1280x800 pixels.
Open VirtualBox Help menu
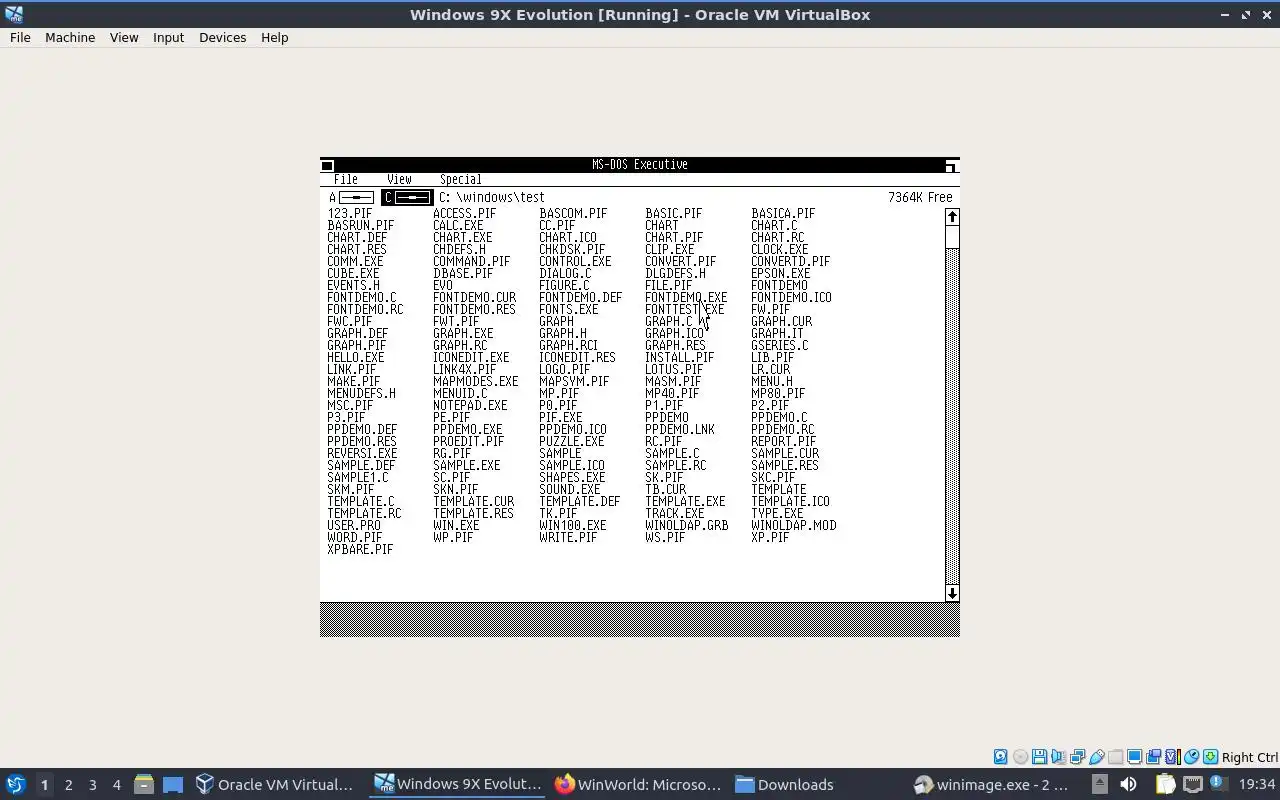tap(274, 37)
